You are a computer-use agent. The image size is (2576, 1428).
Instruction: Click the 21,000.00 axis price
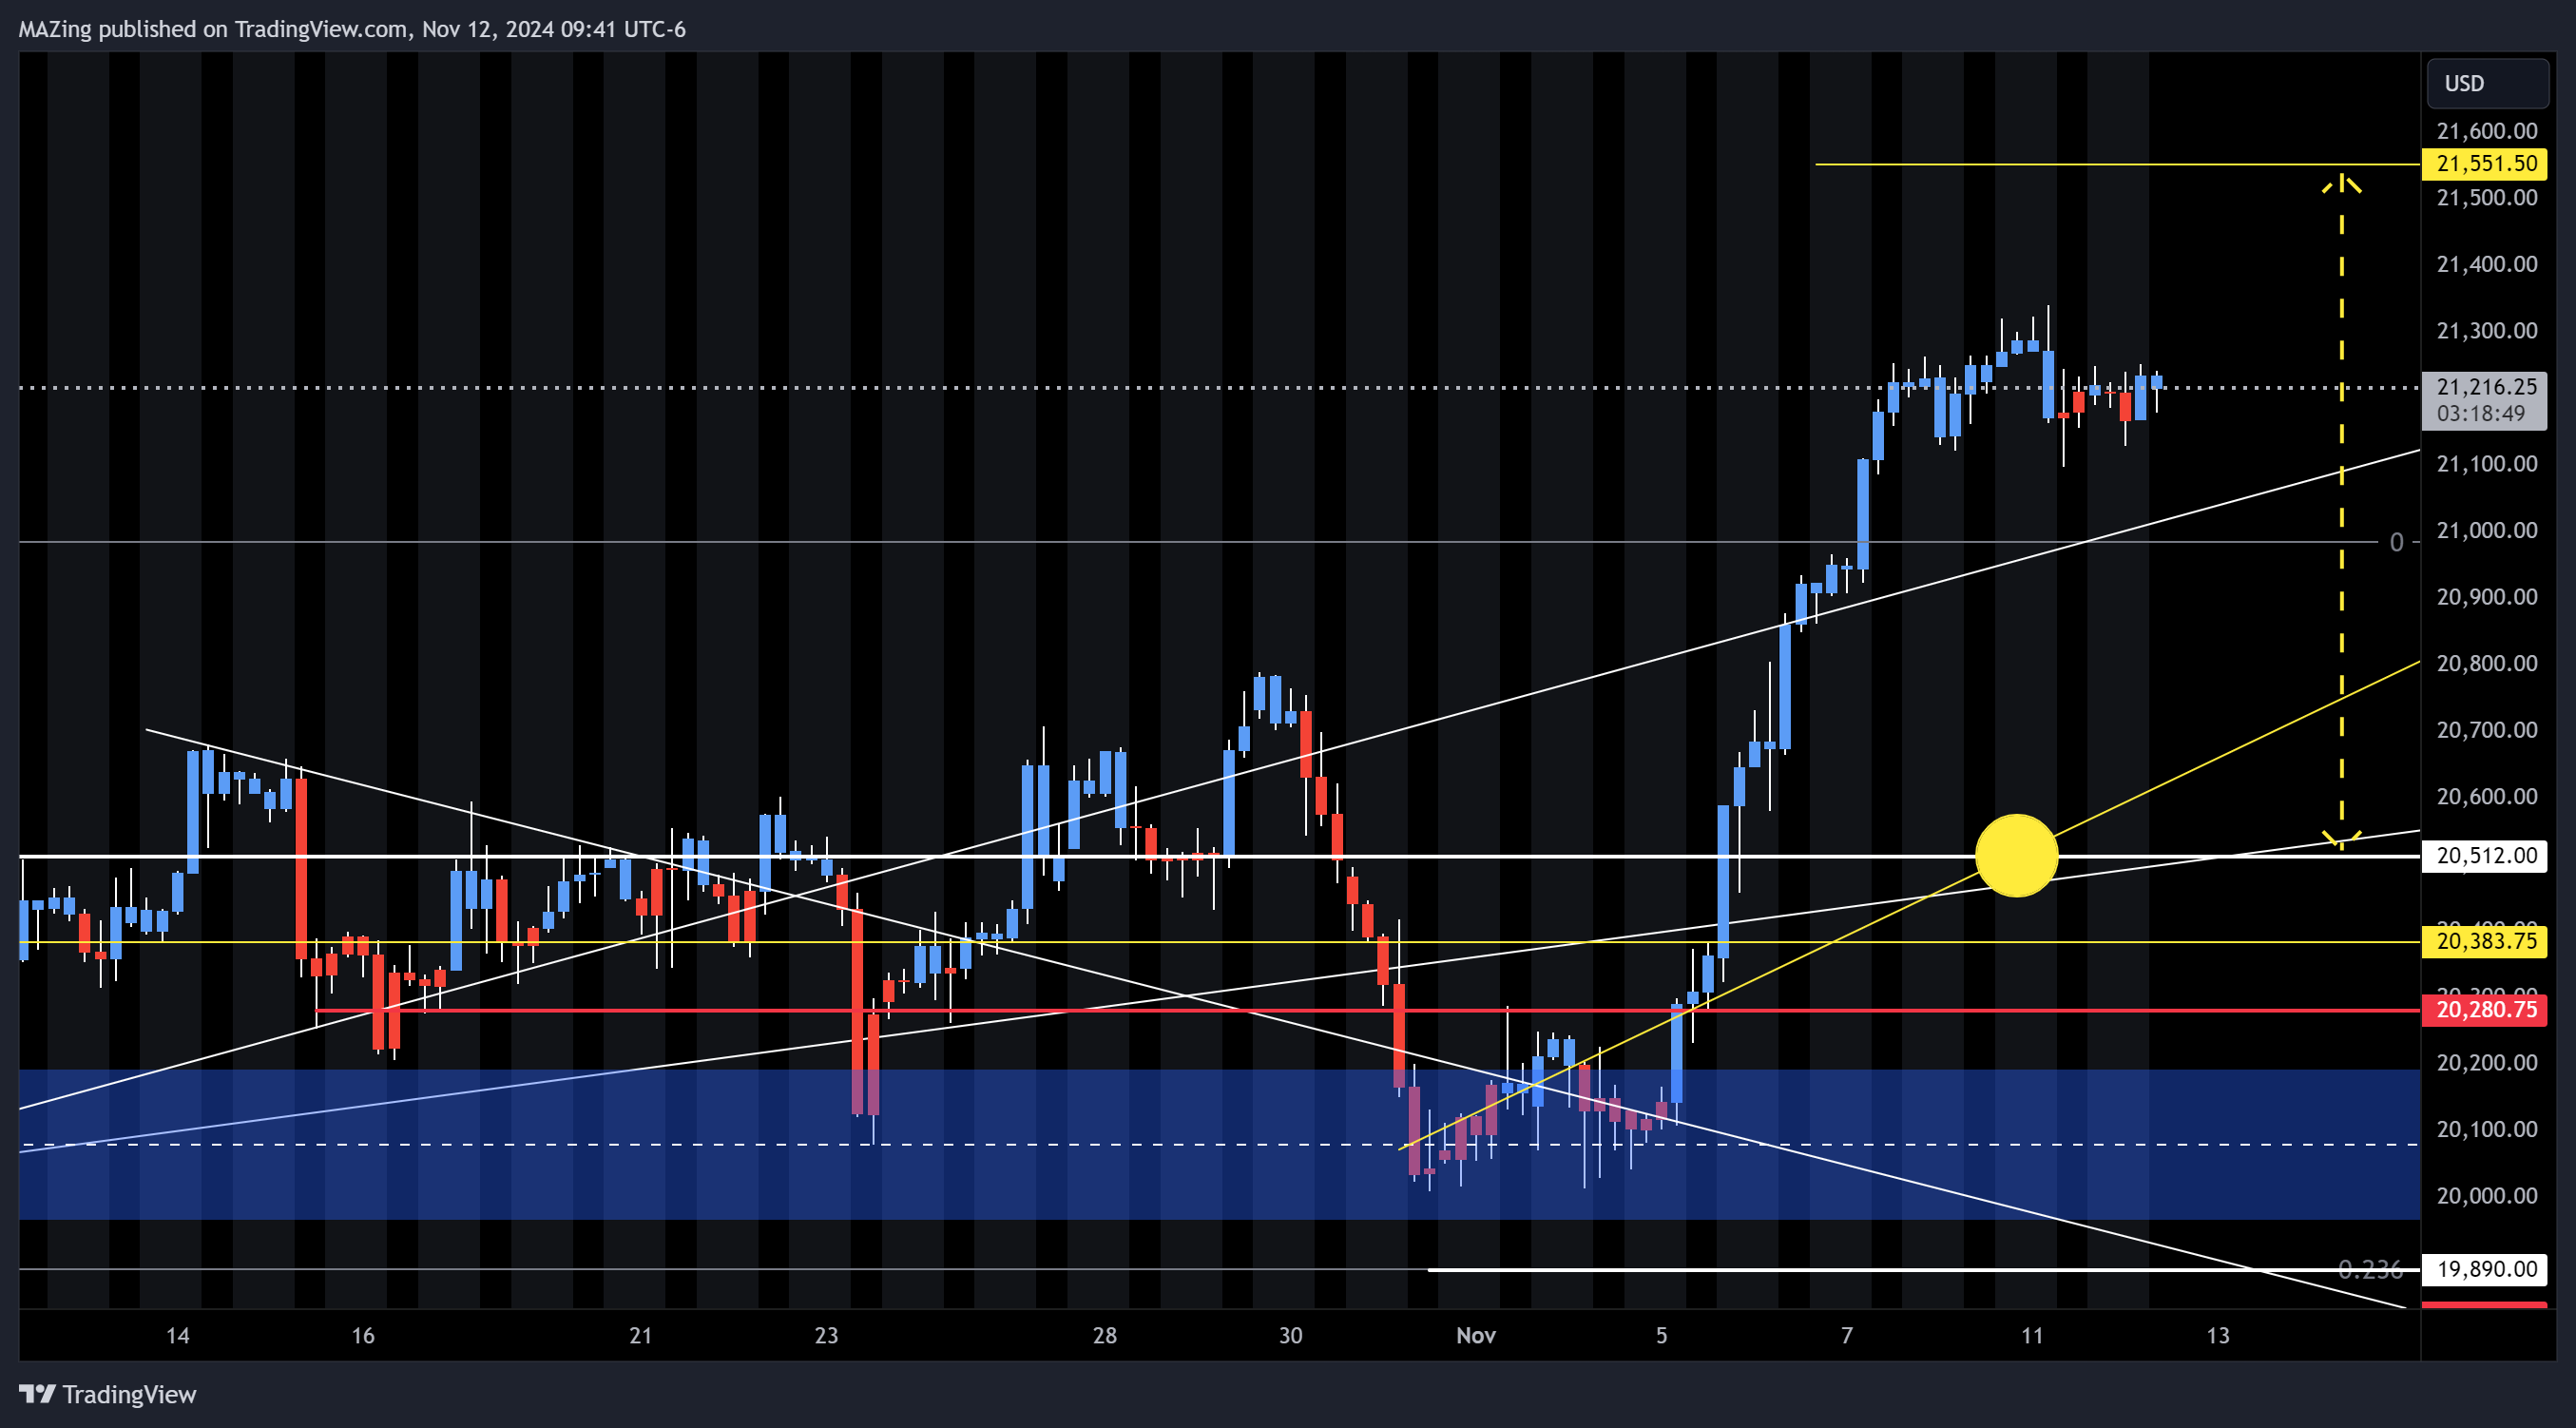coord(2486,530)
